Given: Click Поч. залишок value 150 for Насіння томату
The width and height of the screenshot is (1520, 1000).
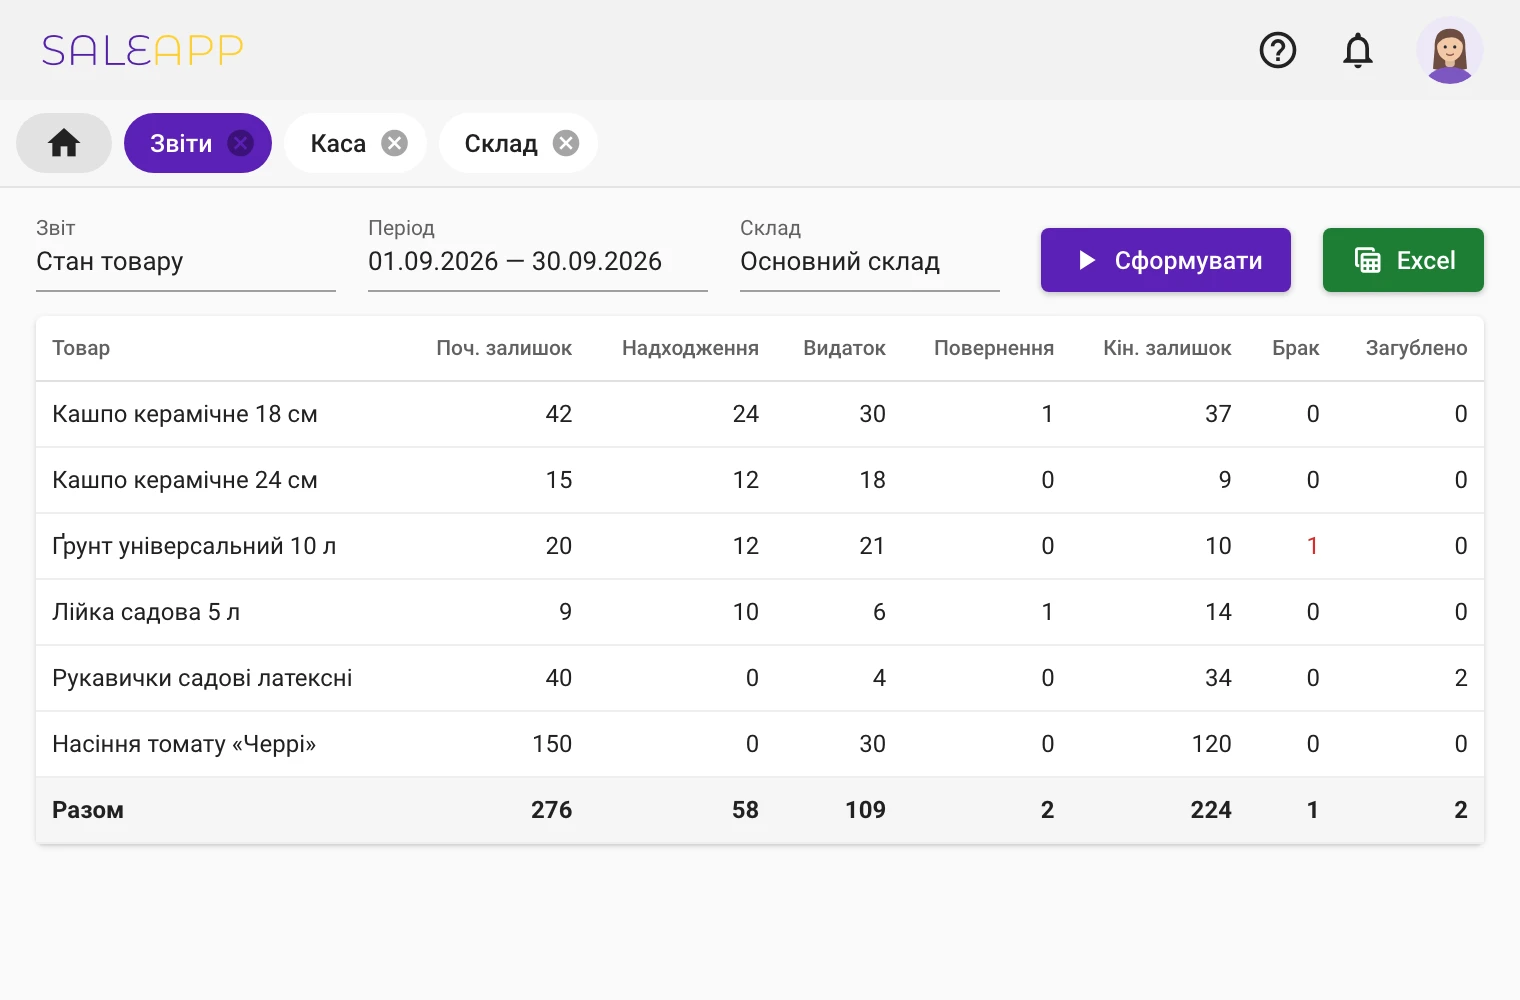Looking at the screenshot, I should pos(552,744).
